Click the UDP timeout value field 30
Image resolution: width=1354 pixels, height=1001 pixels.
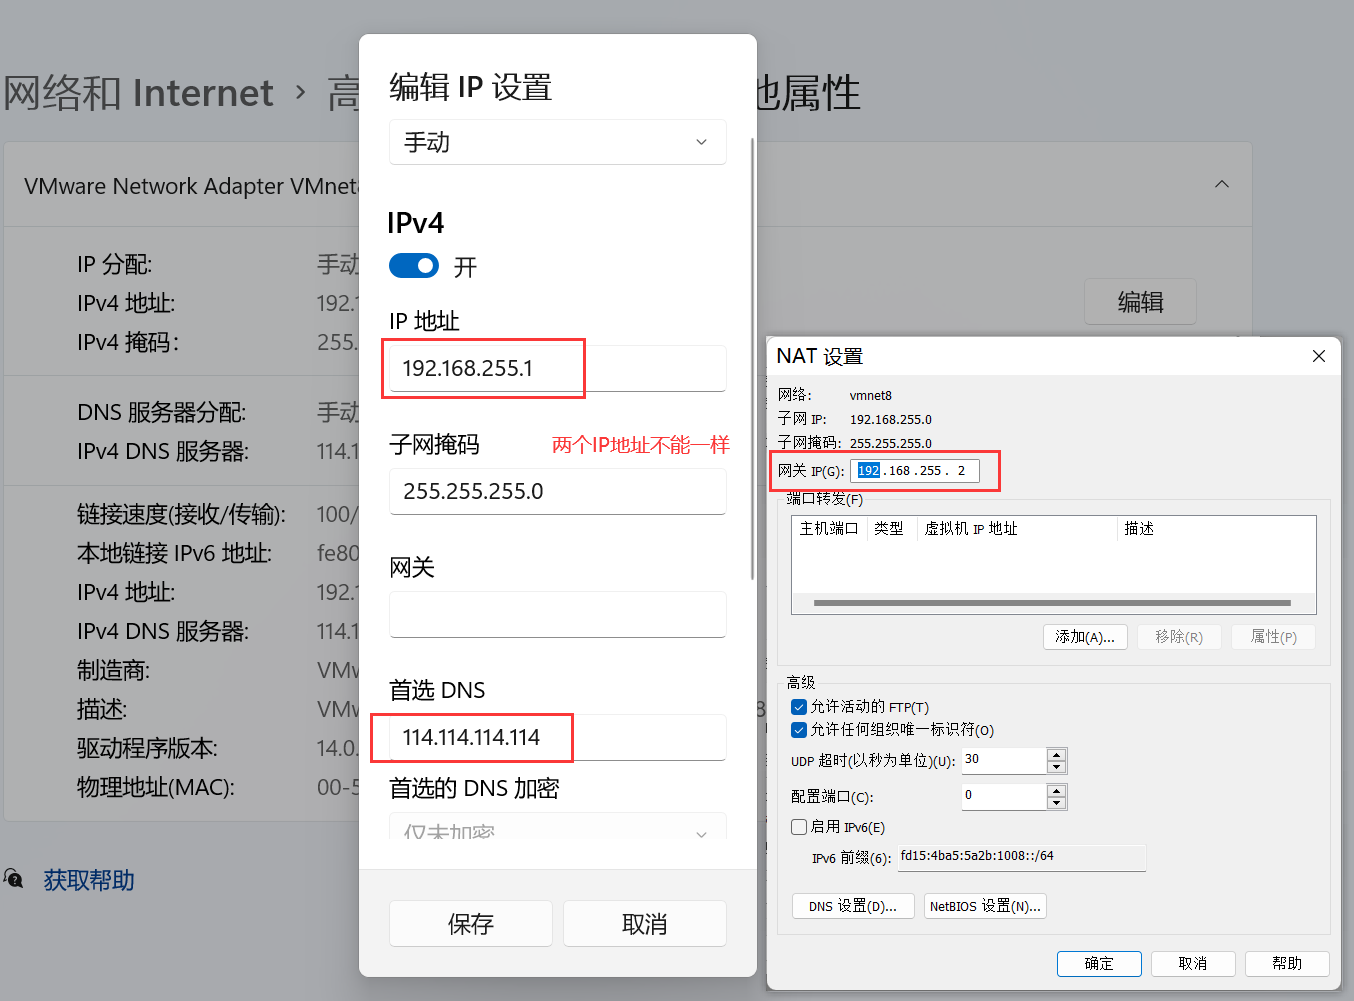pyautogui.click(x=1004, y=760)
